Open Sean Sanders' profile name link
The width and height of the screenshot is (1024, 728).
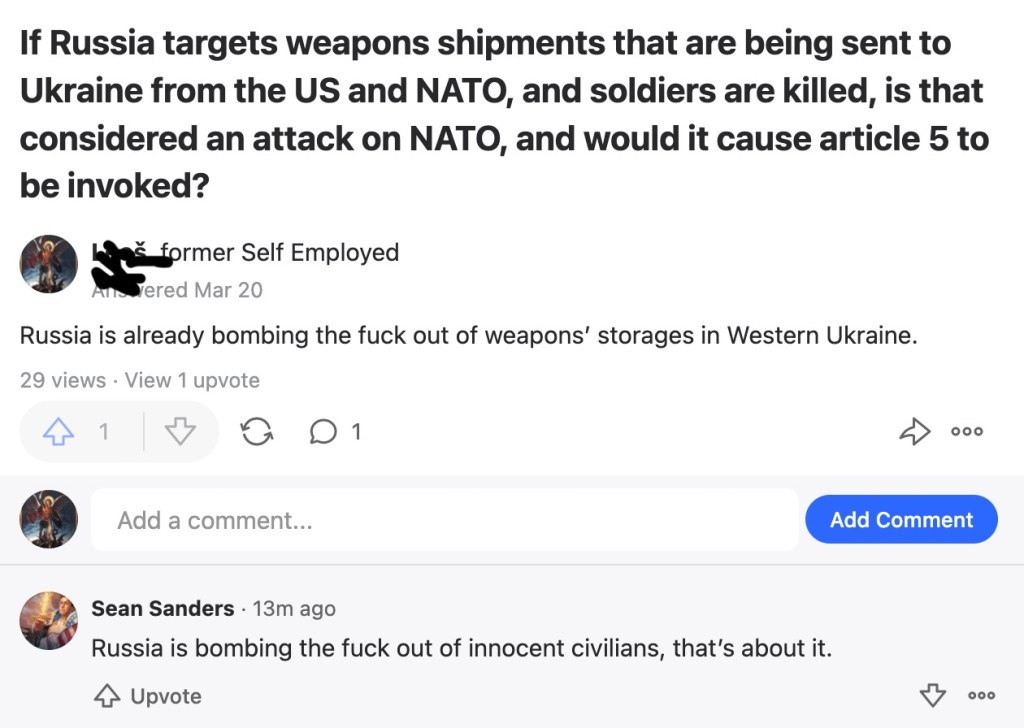[163, 608]
